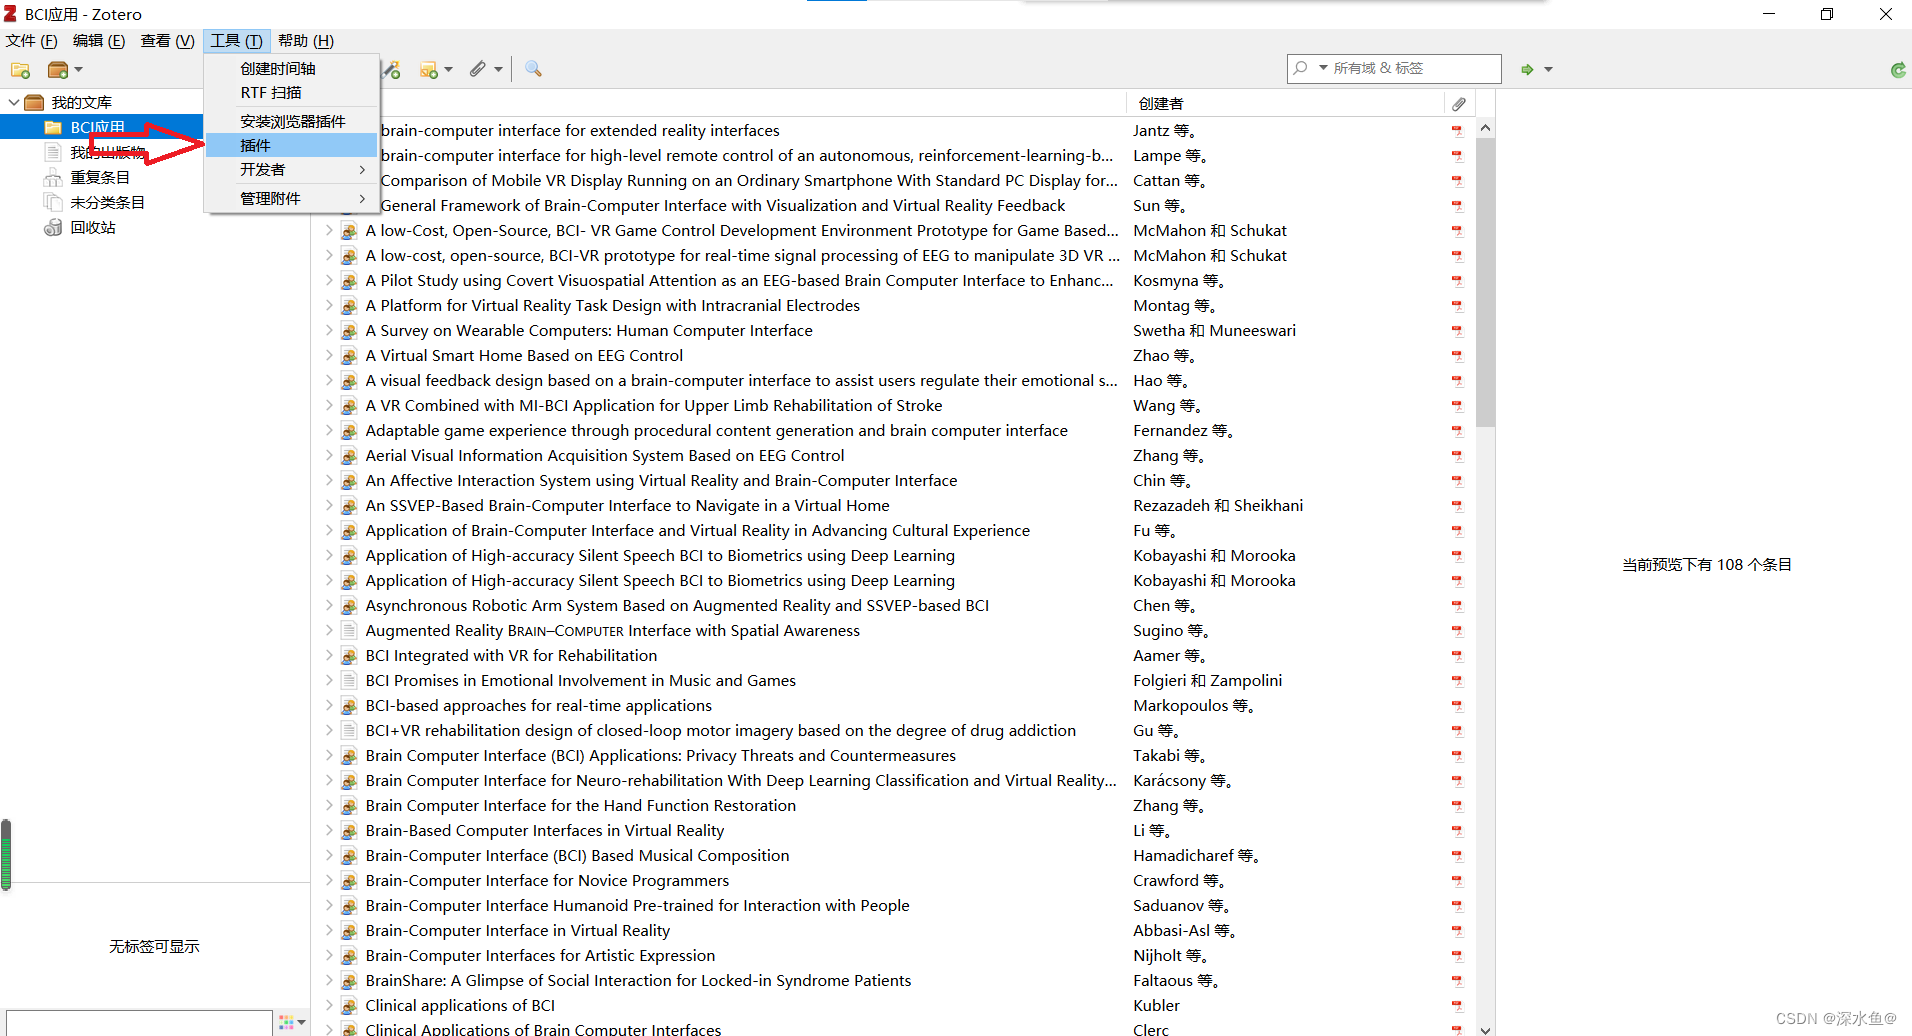Click the Add Attachment paperclip icon
This screenshot has height=1036, width=1912.
(x=478, y=69)
